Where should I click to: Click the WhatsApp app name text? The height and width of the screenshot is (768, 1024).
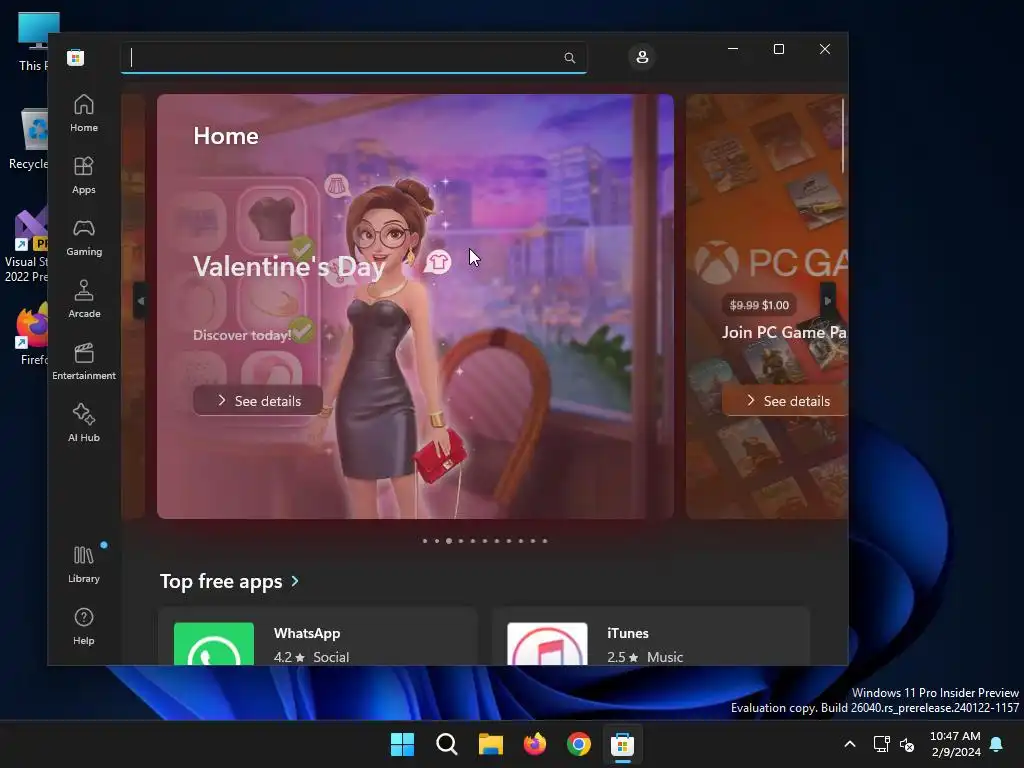point(307,633)
